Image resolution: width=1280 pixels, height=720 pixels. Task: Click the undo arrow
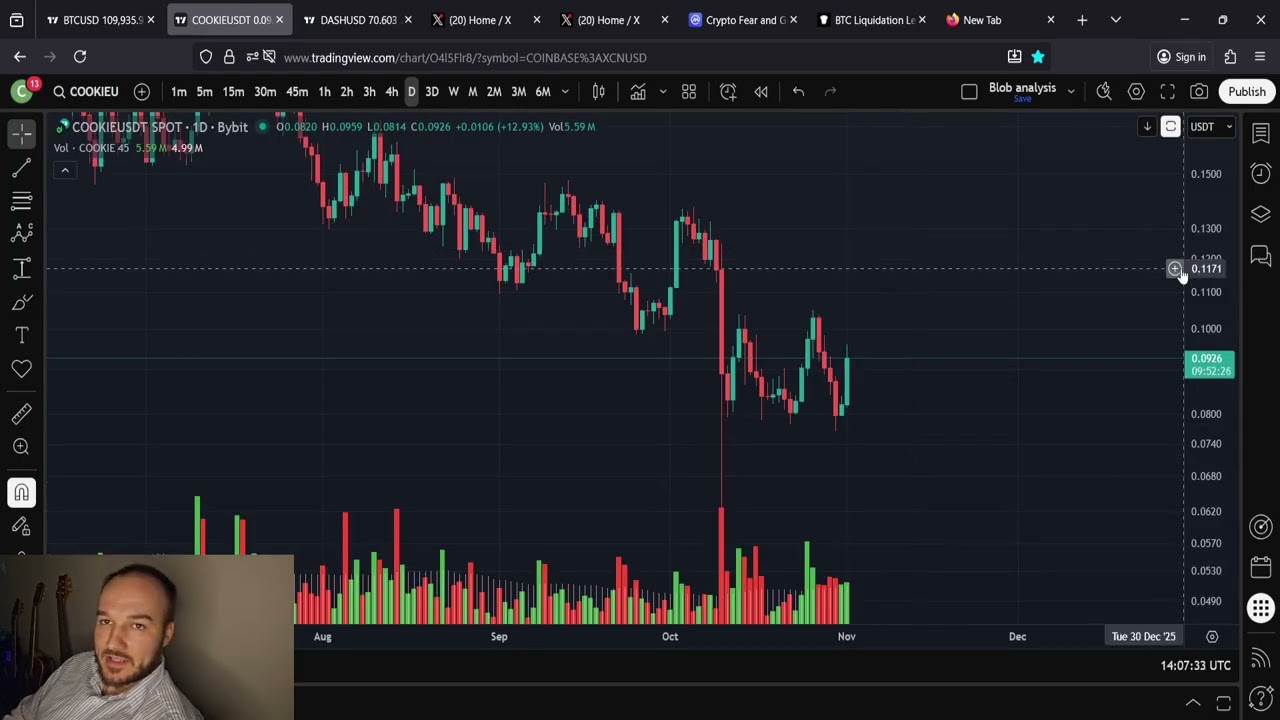pyautogui.click(x=798, y=92)
